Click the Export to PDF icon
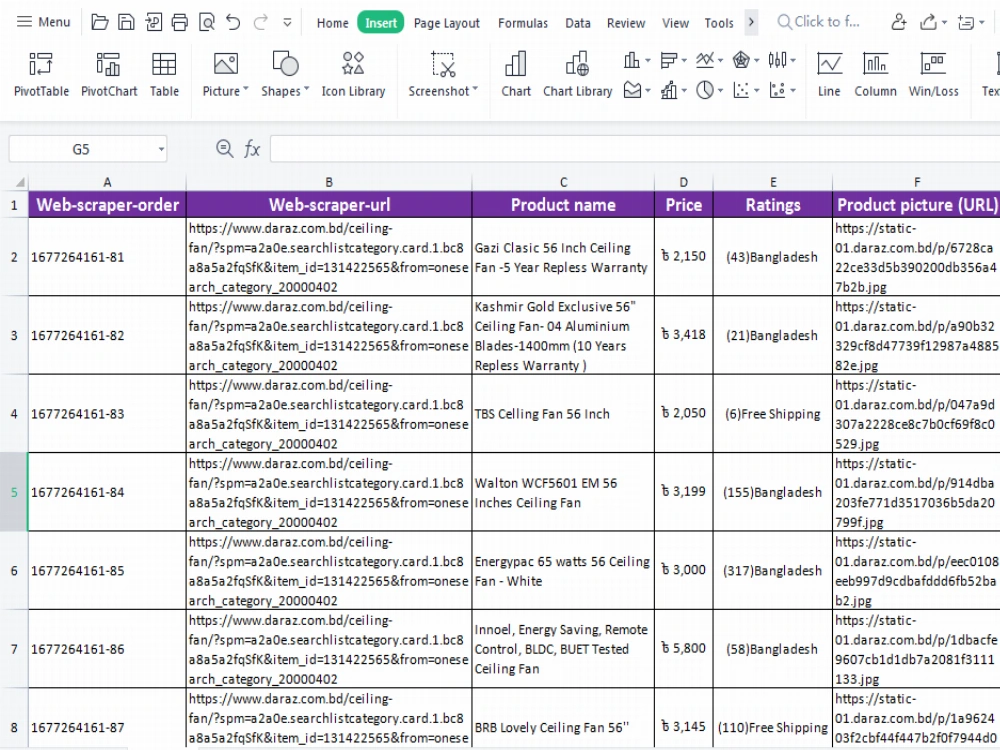Screen dimensions: 1000x750 pyautogui.click(x=153, y=23)
